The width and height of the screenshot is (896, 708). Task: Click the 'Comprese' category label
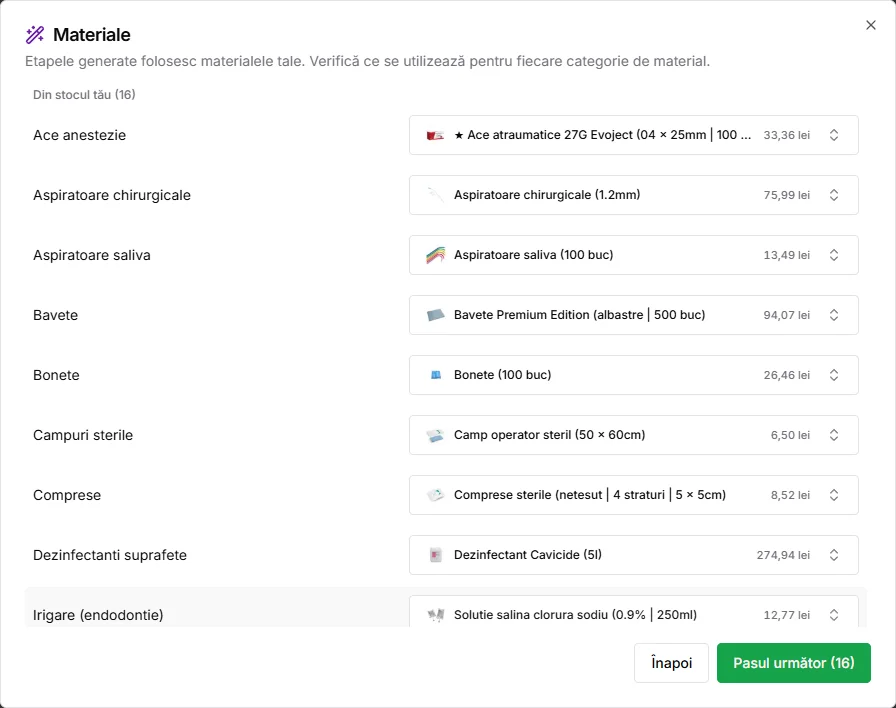67,495
